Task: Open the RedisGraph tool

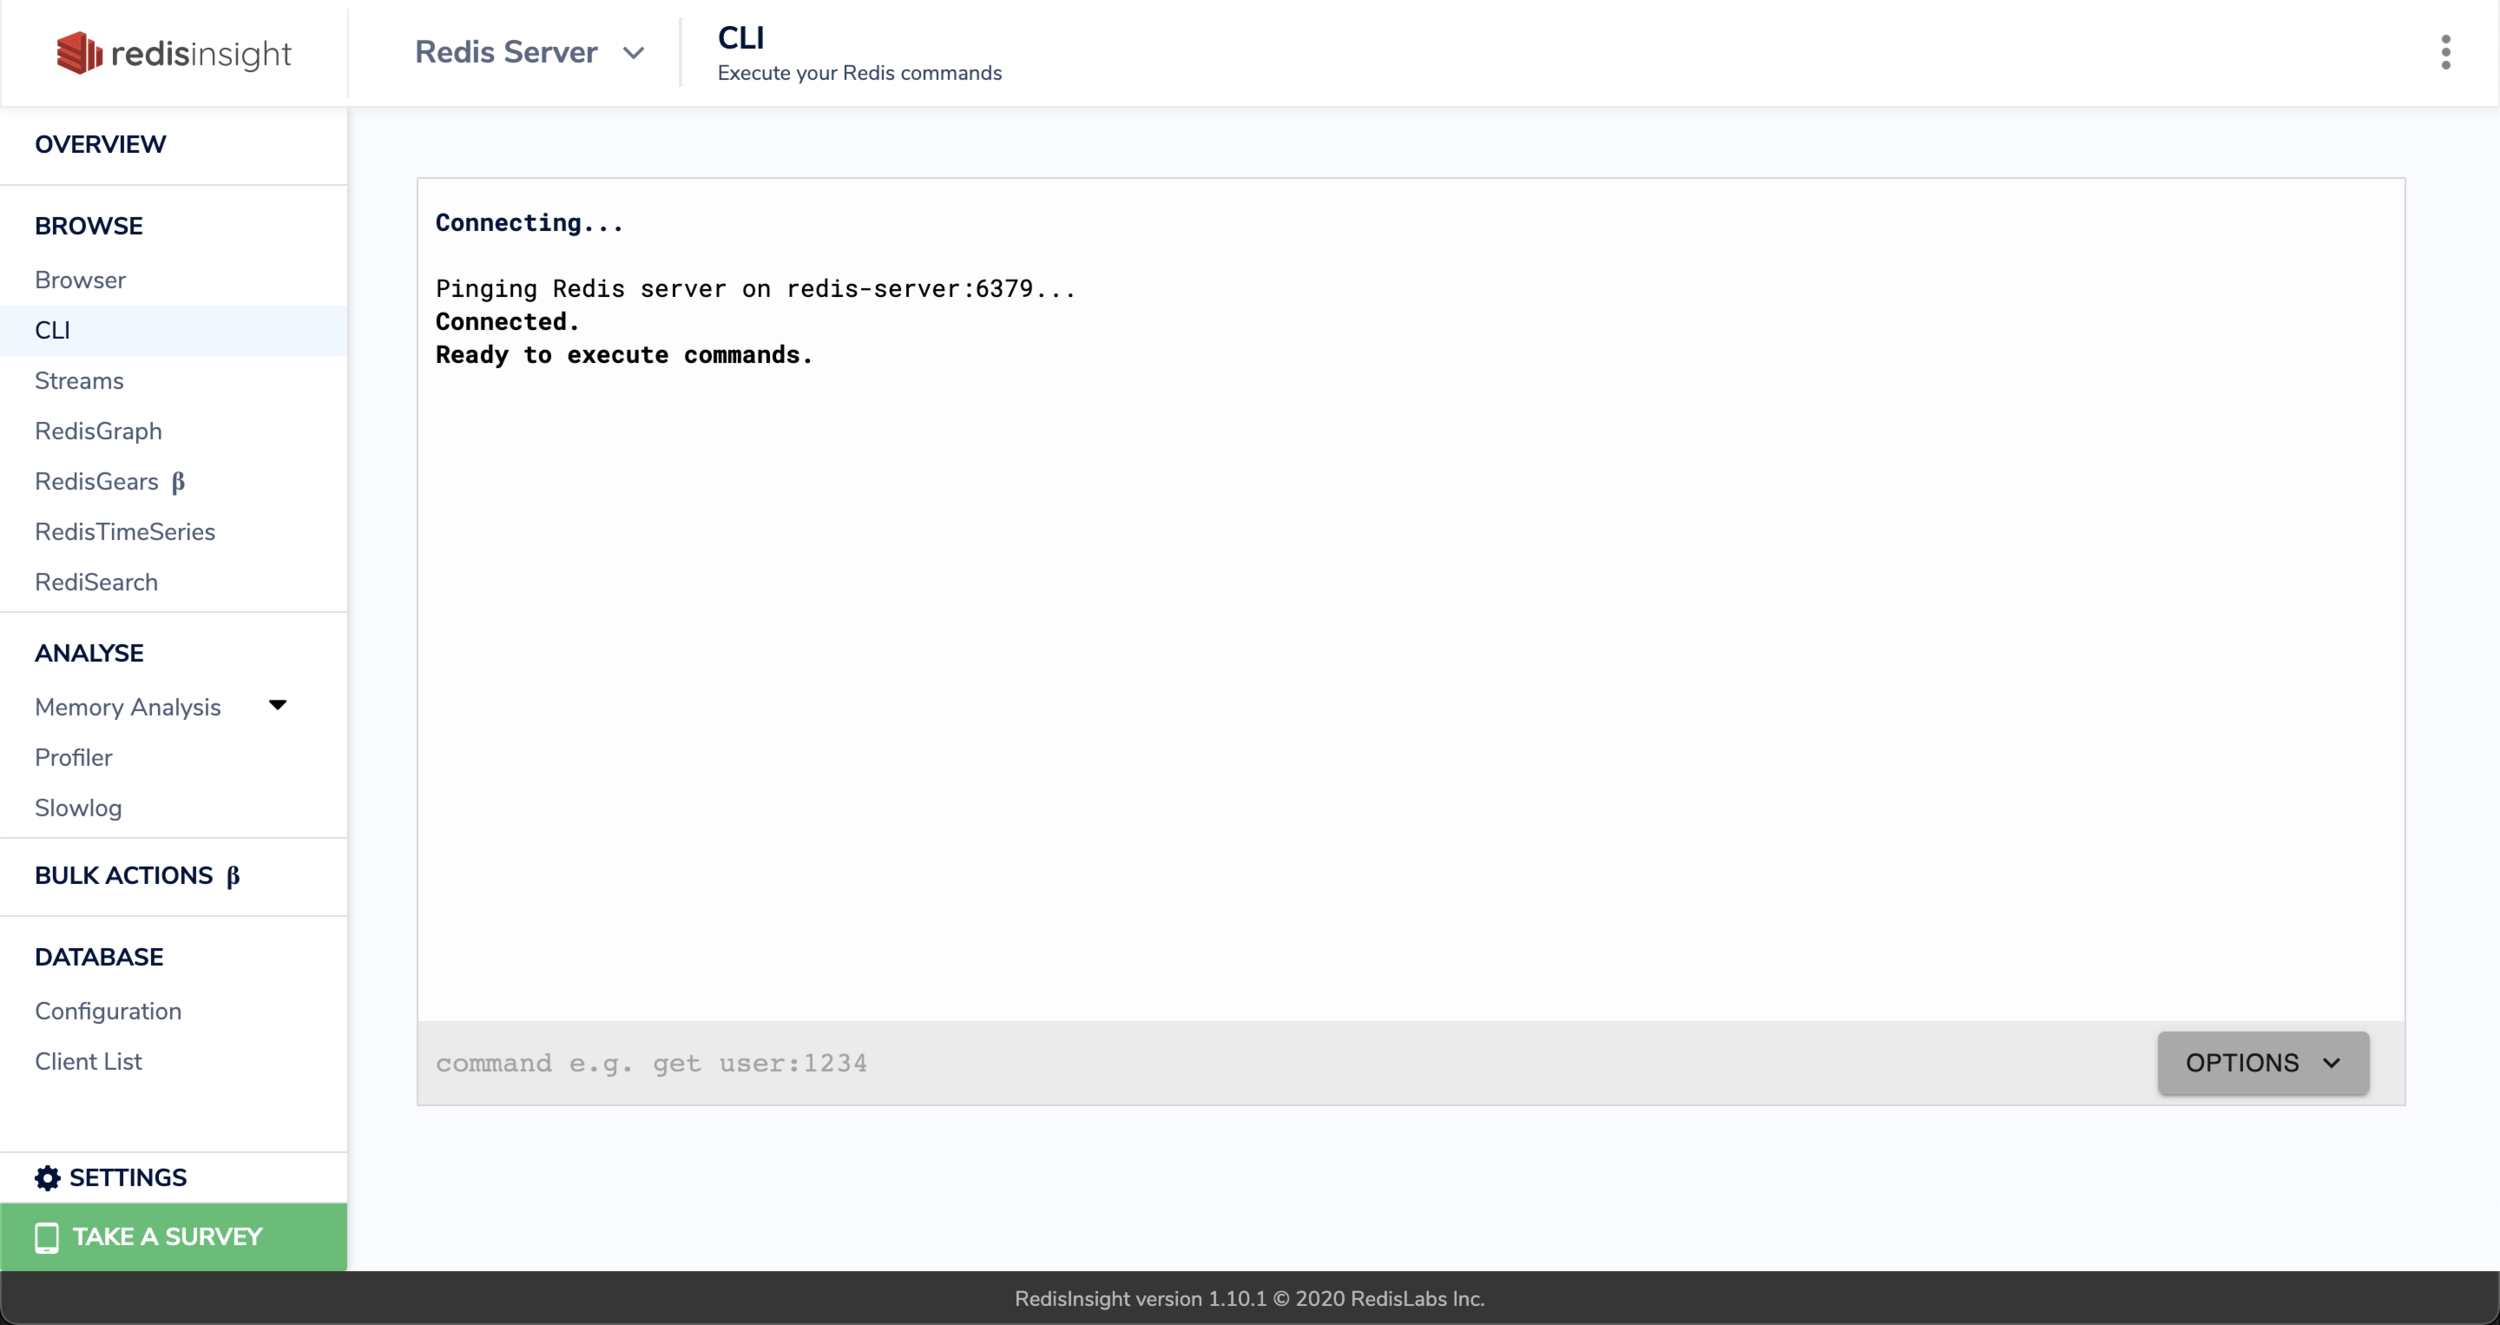Action: point(98,431)
